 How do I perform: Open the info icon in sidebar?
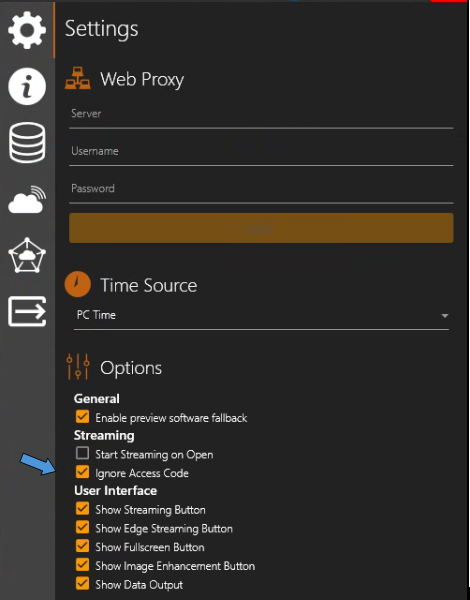(x=27, y=86)
